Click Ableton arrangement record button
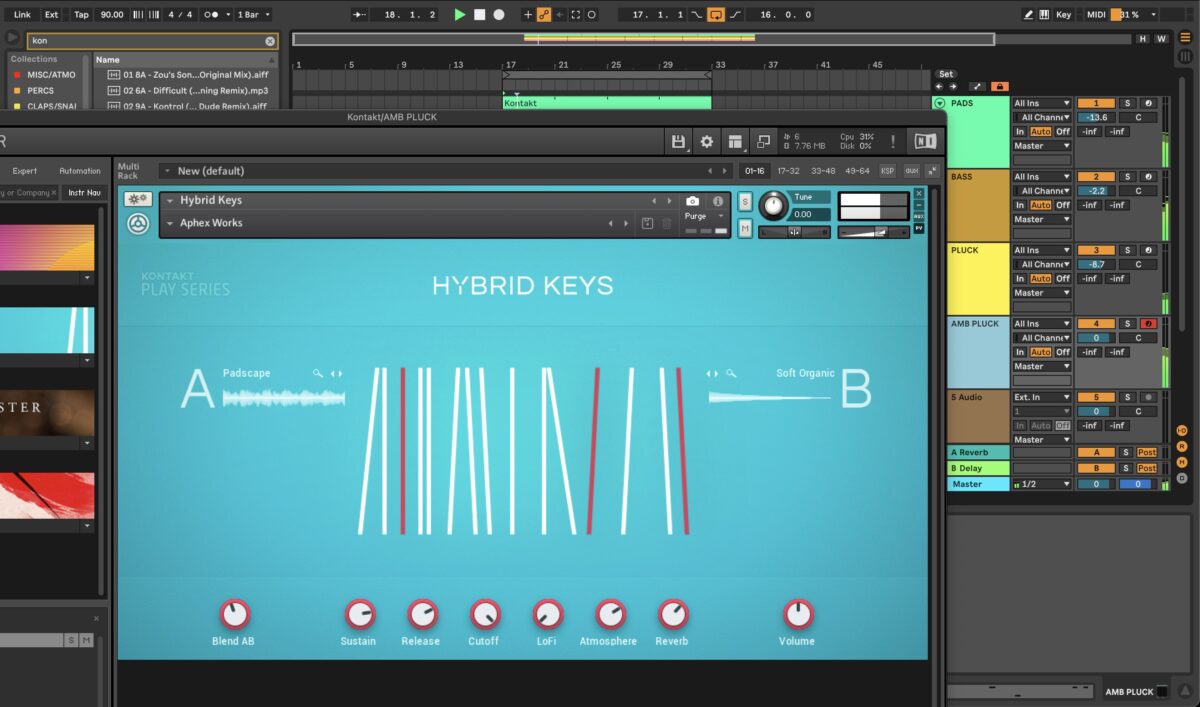The width and height of the screenshot is (1200, 707). 499,14
